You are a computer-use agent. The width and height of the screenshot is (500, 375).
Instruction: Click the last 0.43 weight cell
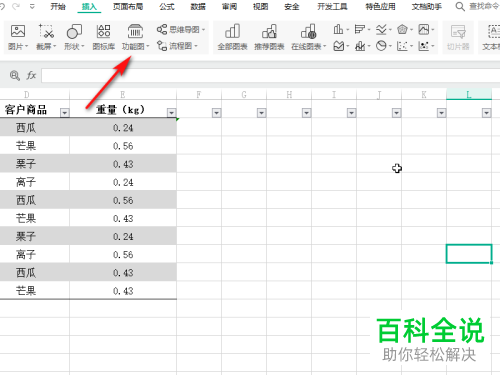[123, 291]
